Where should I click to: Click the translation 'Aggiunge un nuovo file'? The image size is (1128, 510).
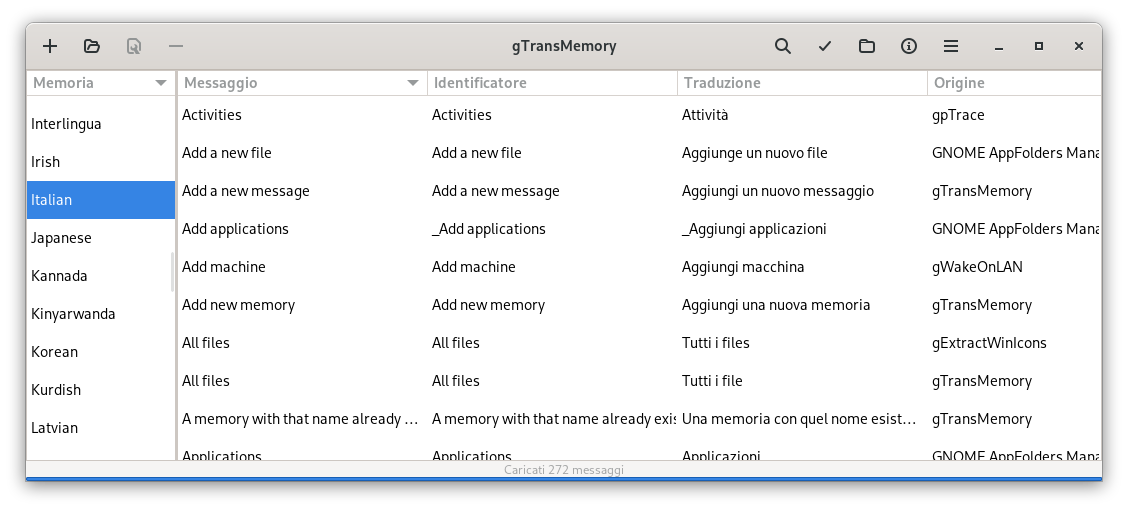pyautogui.click(x=755, y=153)
